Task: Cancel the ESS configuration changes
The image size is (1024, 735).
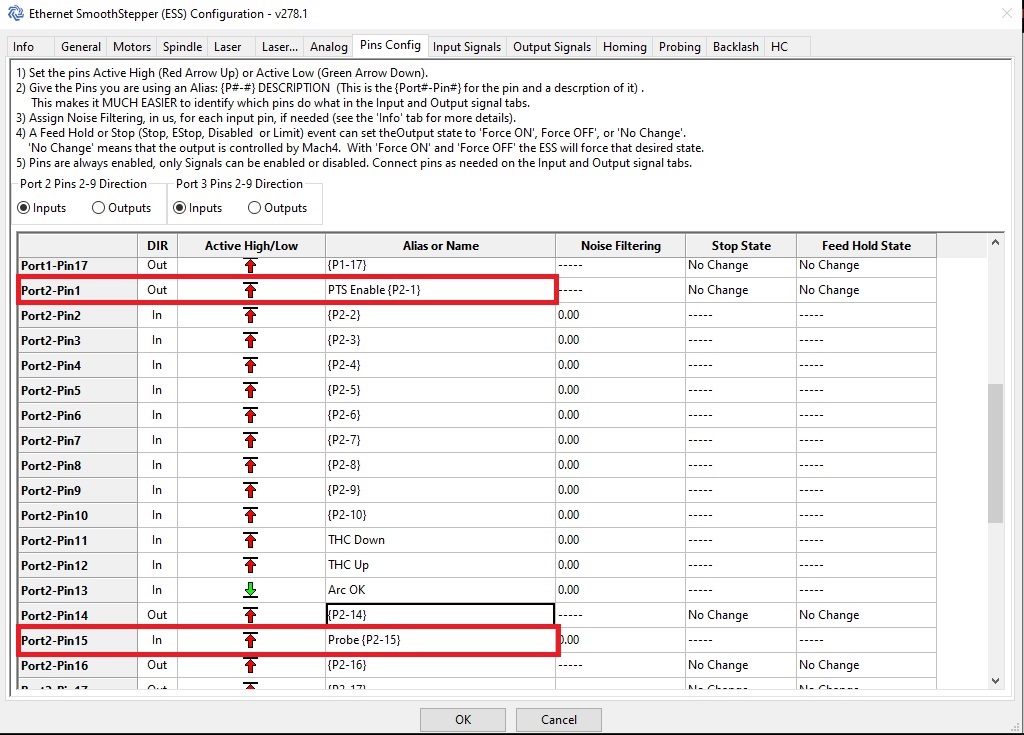Action: 558,719
